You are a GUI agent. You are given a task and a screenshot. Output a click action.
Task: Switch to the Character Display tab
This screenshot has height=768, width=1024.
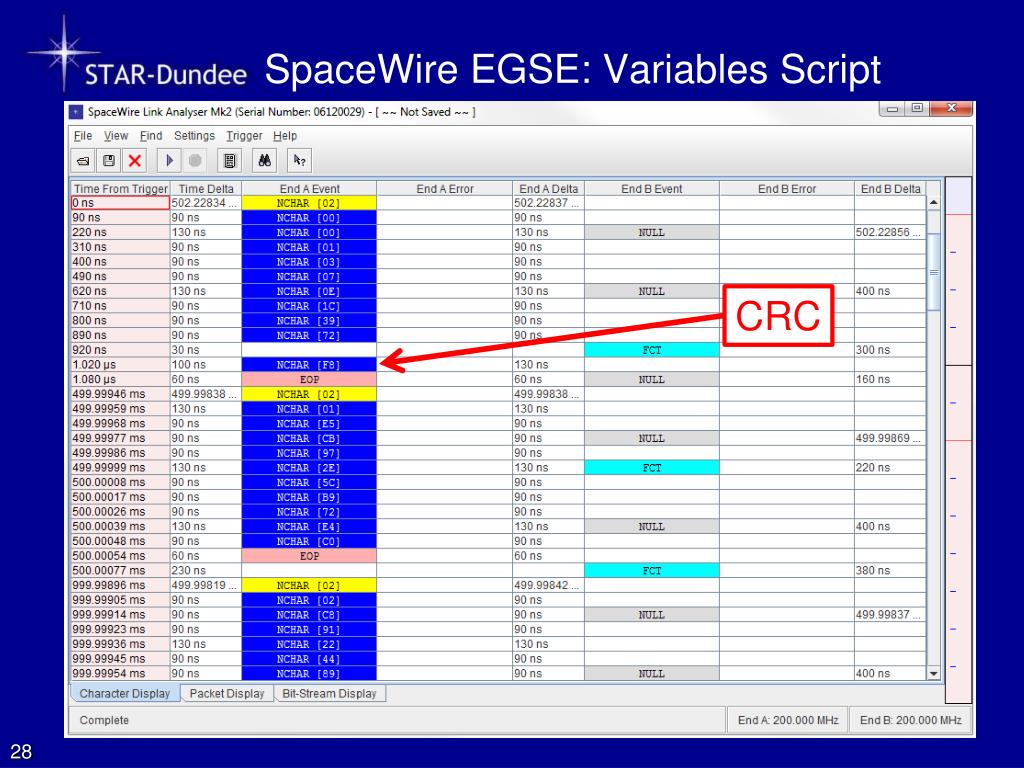(124, 694)
